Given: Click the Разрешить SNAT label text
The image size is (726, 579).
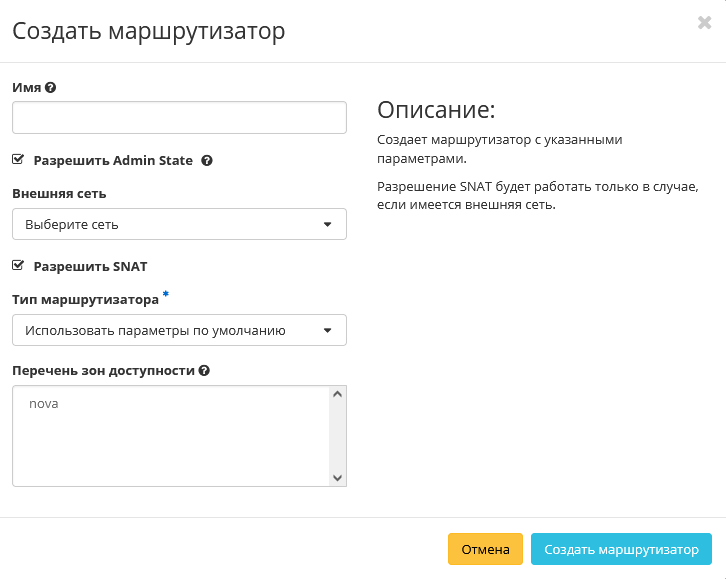Looking at the screenshot, I should [90, 266].
